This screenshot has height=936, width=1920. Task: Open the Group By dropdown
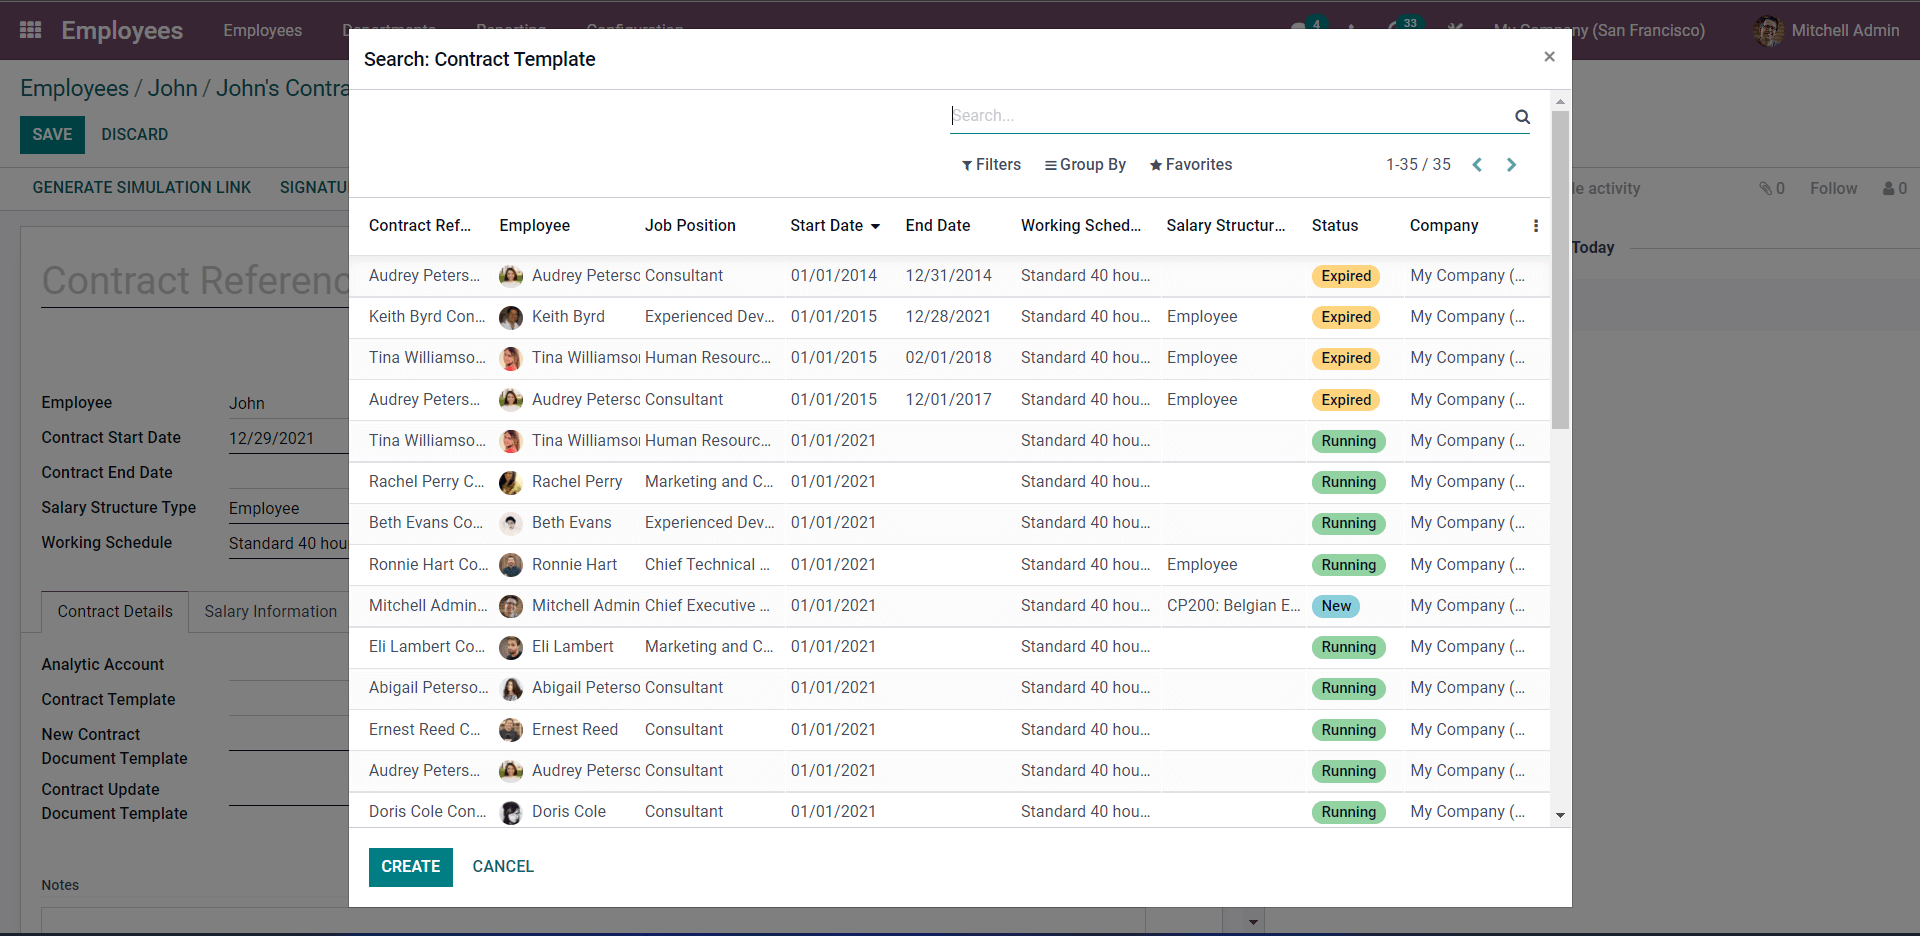pos(1085,165)
